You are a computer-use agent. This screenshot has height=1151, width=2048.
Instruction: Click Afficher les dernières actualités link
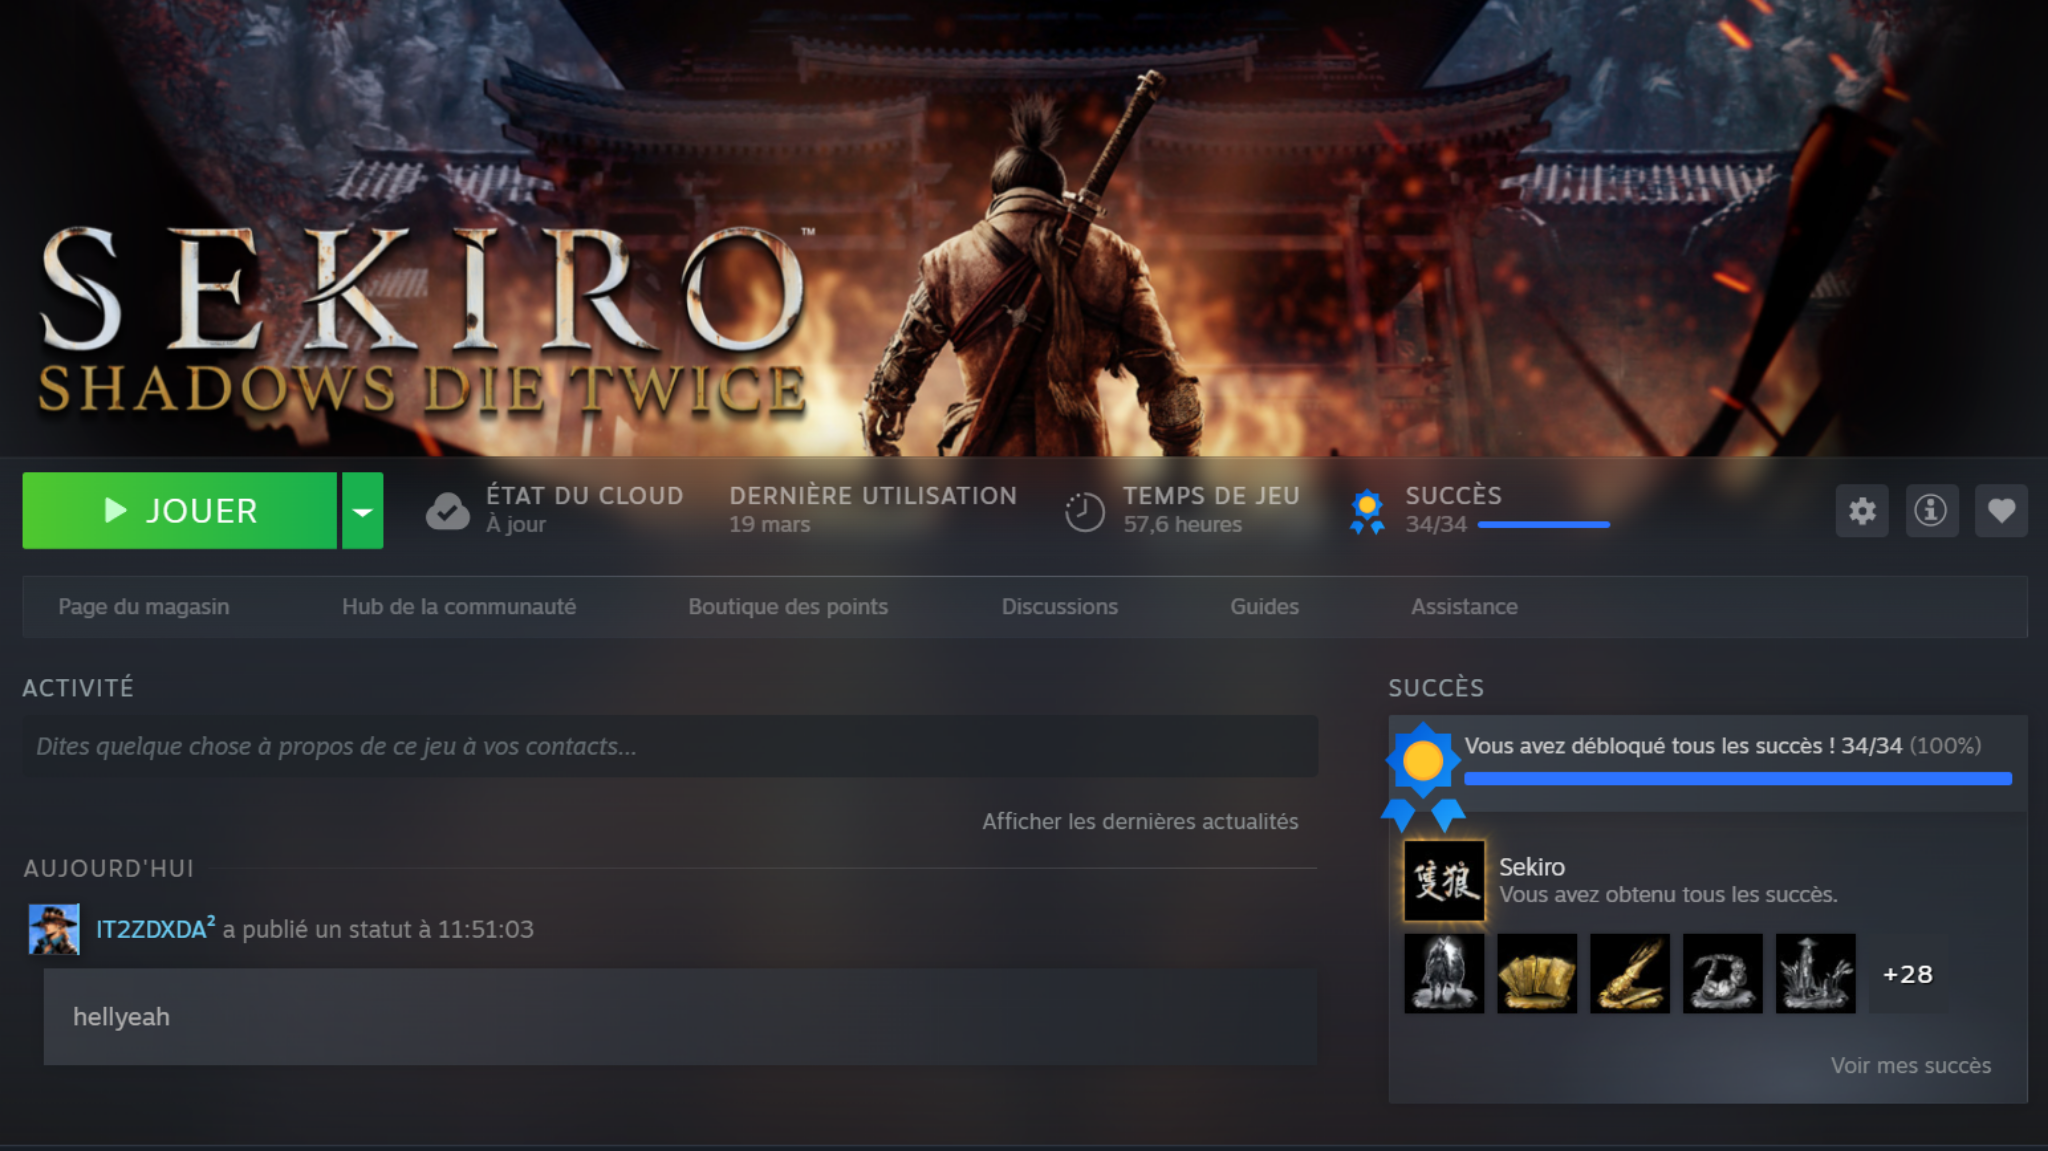[x=1140, y=821]
